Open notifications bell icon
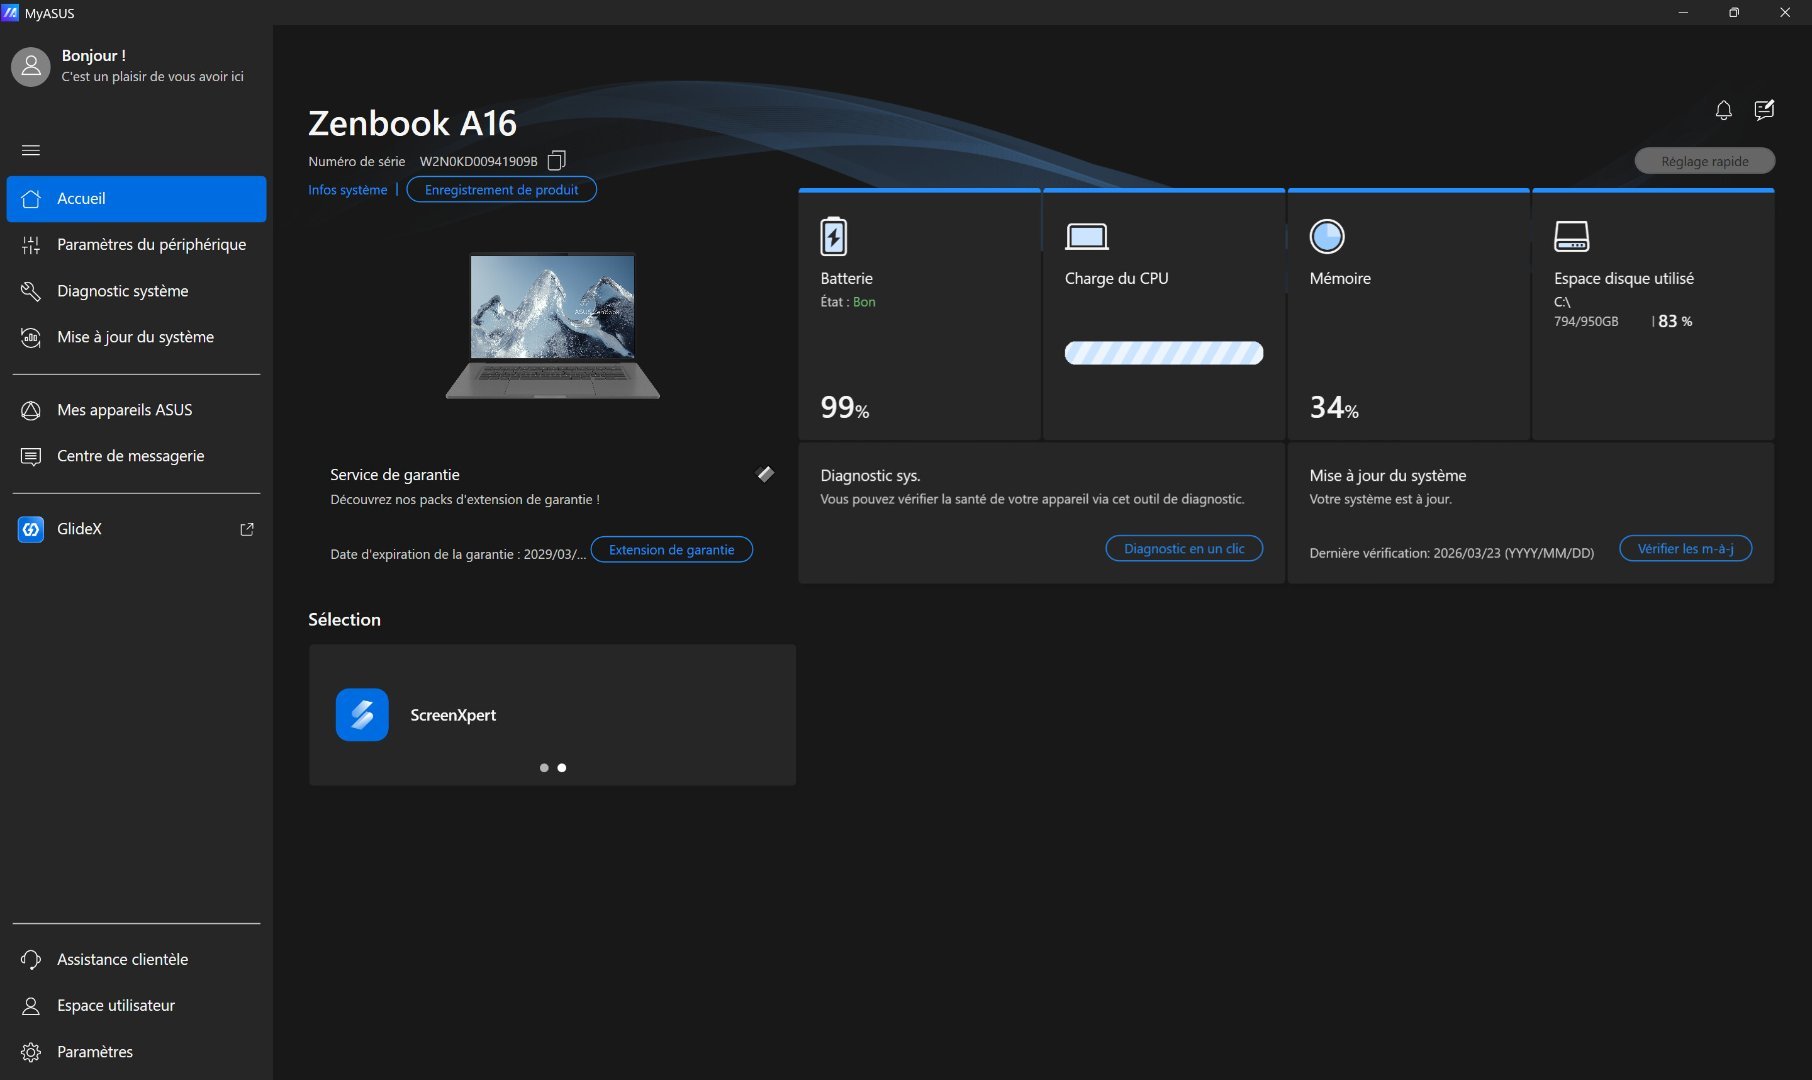 click(1723, 110)
